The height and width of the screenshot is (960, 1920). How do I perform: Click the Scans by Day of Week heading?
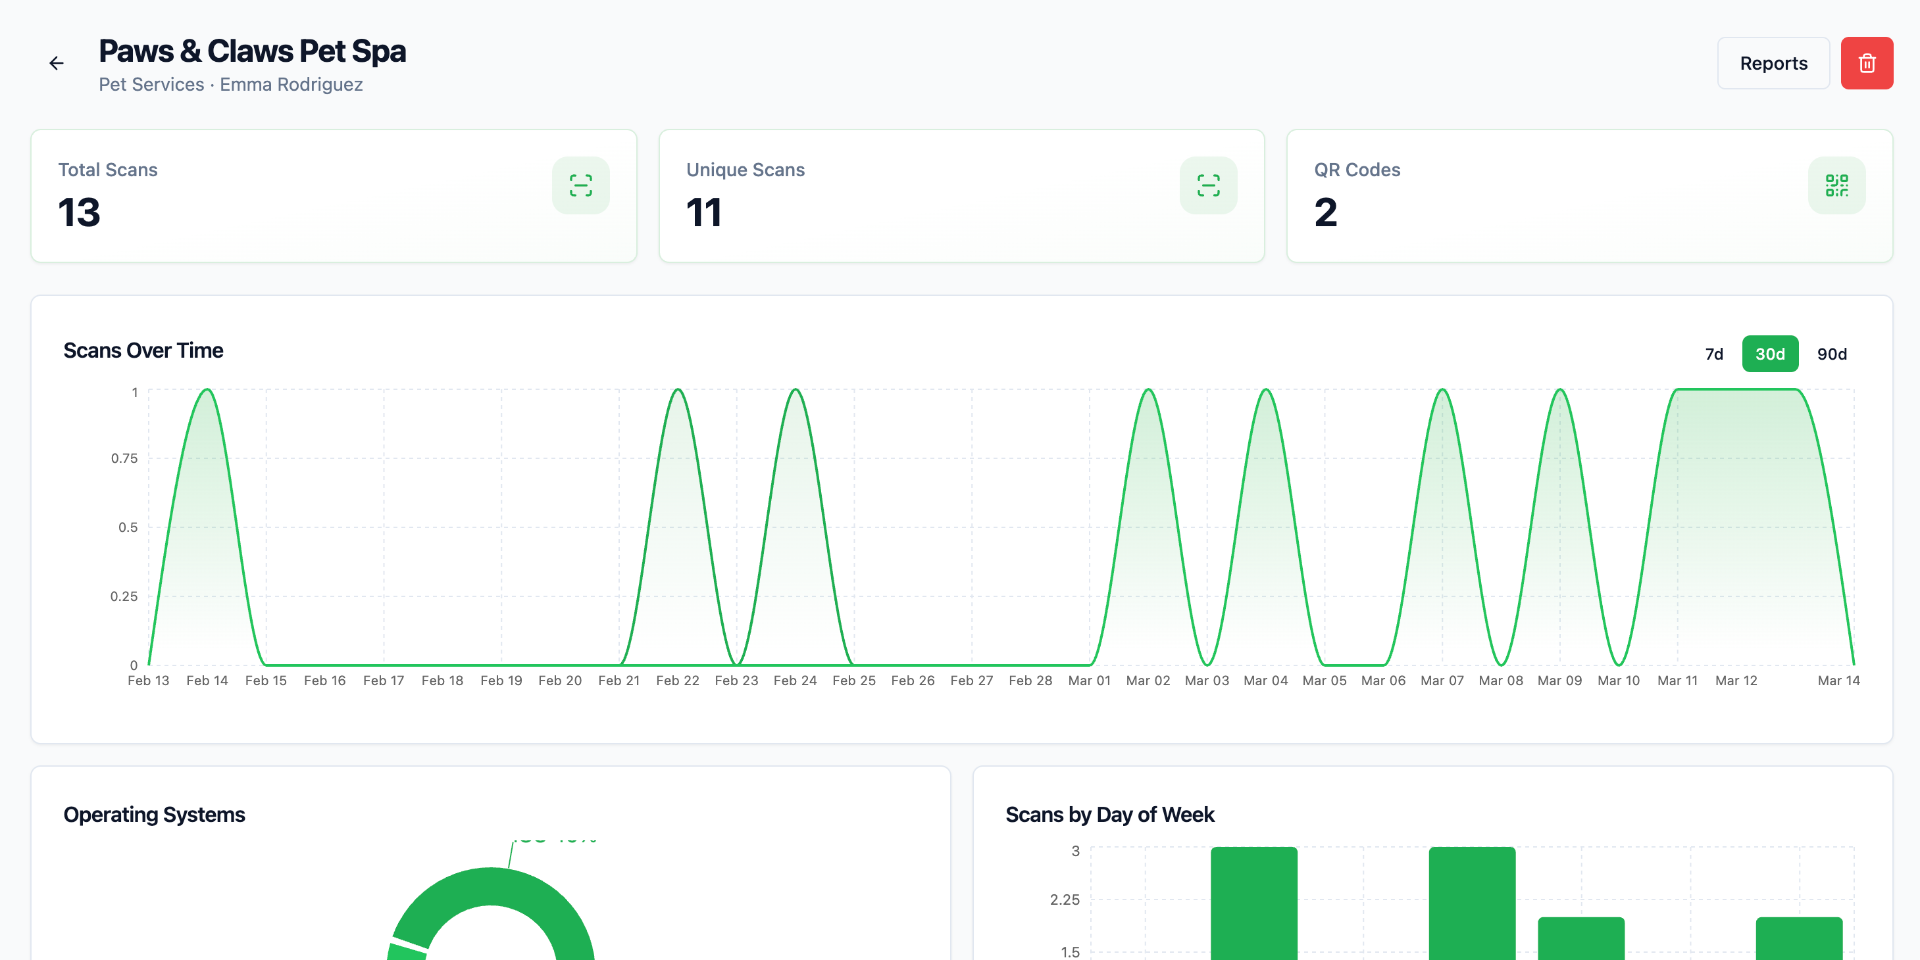coord(1110,815)
